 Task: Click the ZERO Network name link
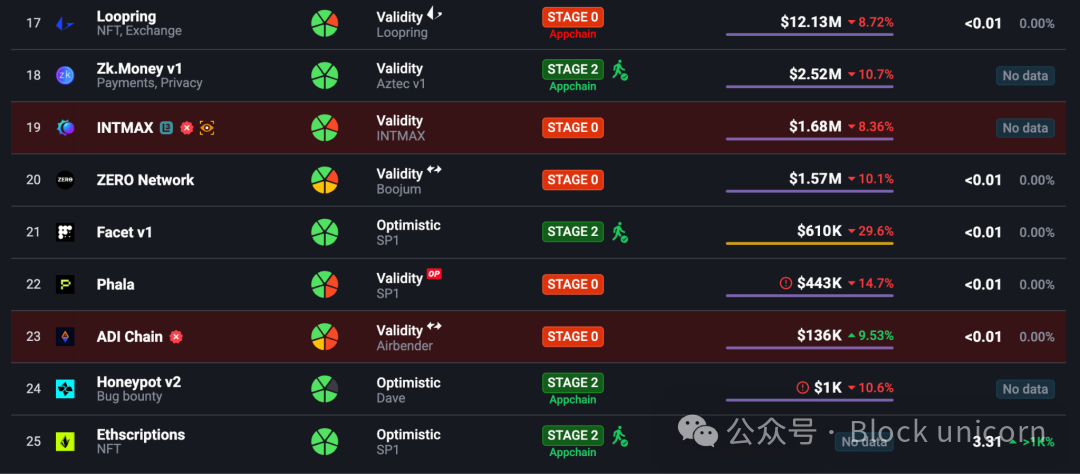click(x=145, y=180)
